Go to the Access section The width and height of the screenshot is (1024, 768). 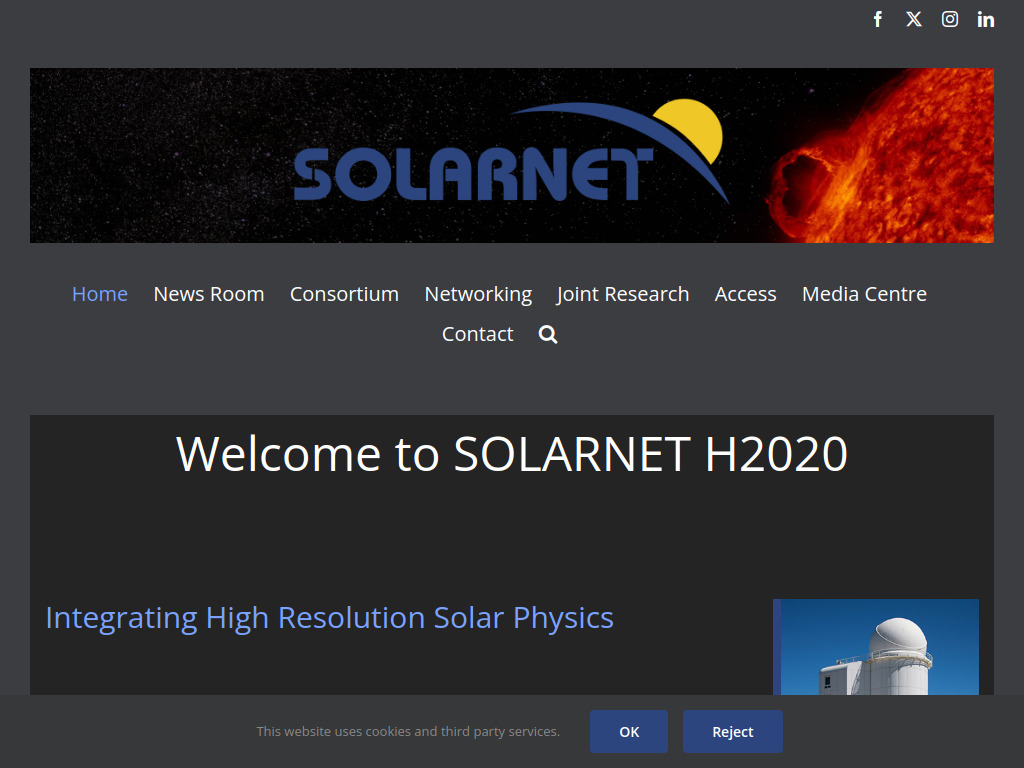[745, 293]
